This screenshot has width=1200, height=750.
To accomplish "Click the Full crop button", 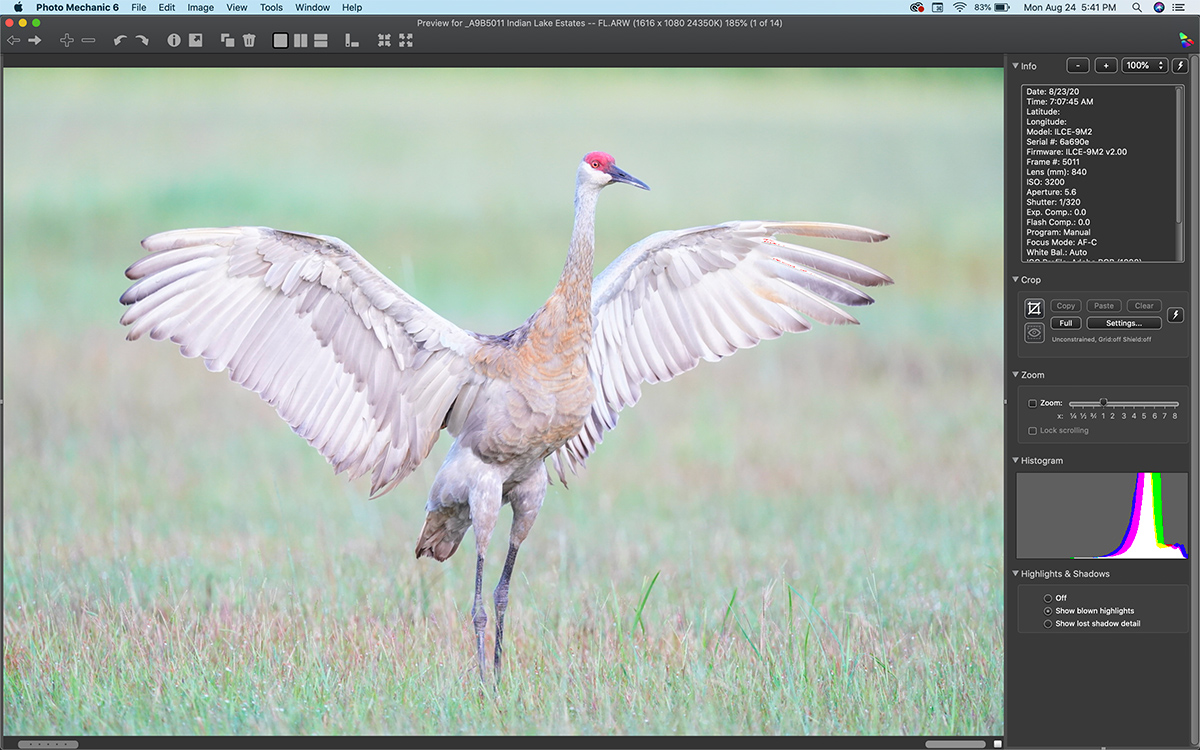I will point(1066,323).
